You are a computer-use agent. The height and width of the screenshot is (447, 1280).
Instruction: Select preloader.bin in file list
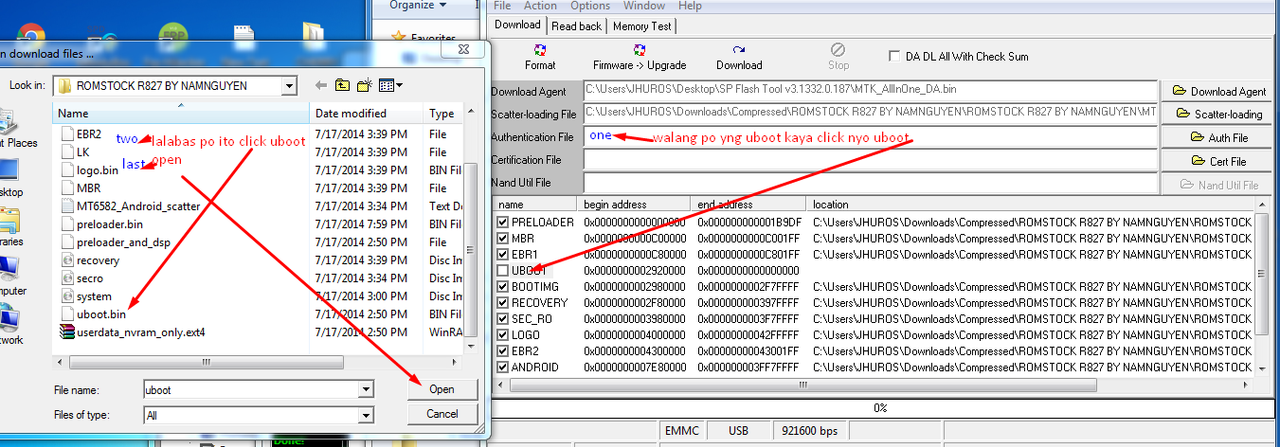tap(101, 224)
